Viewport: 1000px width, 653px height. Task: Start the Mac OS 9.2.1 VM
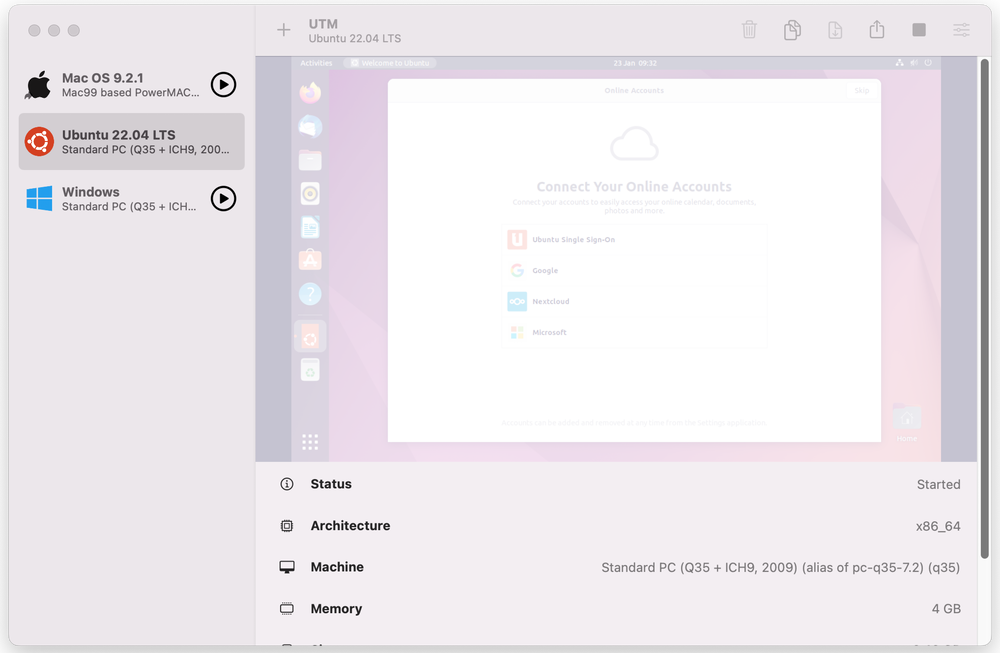[x=223, y=85]
